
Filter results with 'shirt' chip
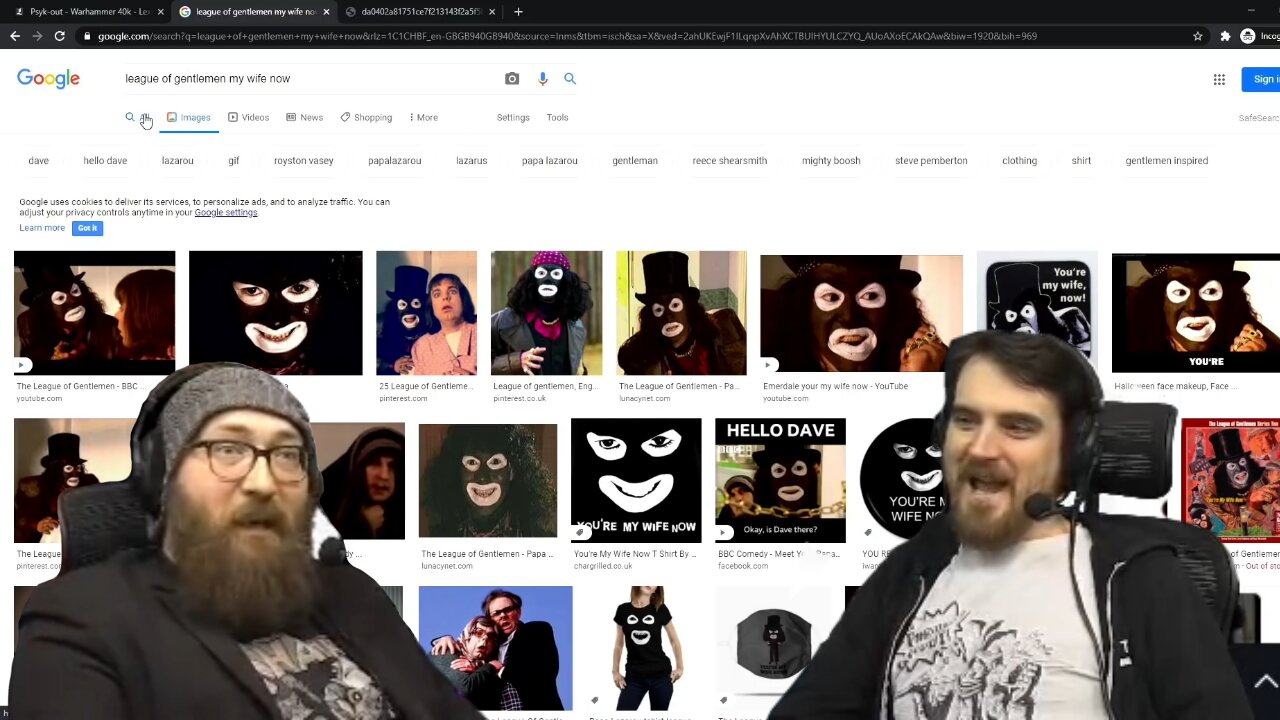[1081, 161]
